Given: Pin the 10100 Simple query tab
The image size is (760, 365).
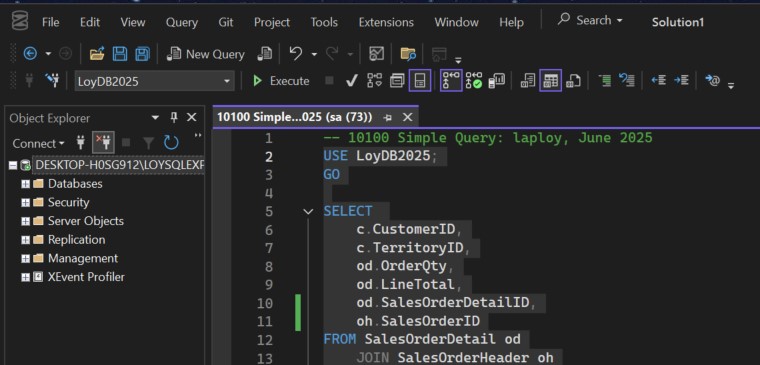Looking at the screenshot, I should pos(387,117).
